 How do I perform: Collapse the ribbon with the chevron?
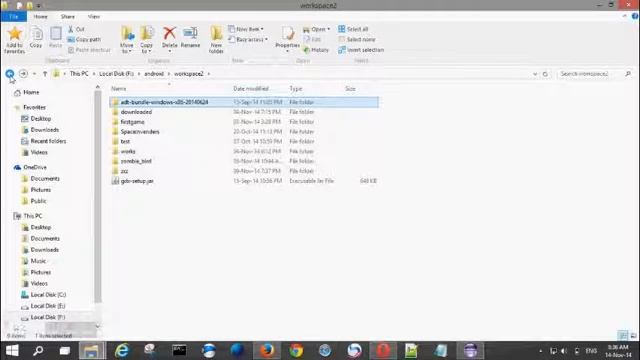(x=624, y=16)
